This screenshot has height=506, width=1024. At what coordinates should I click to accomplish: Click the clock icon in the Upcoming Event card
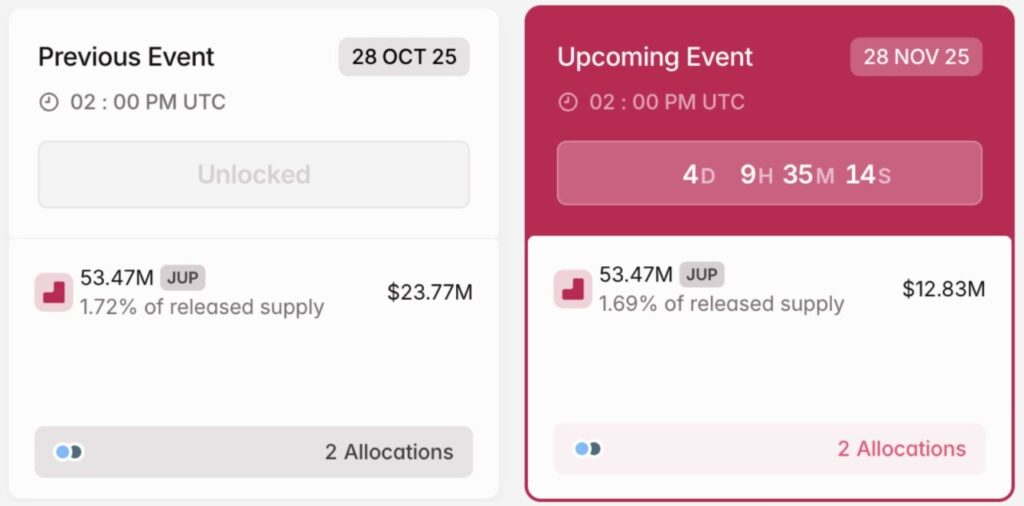568,102
